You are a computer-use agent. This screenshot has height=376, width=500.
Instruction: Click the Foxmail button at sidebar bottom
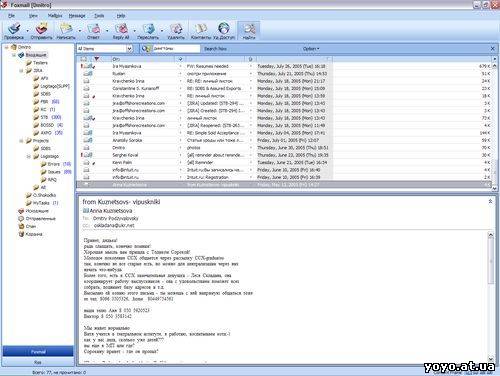coord(38,352)
